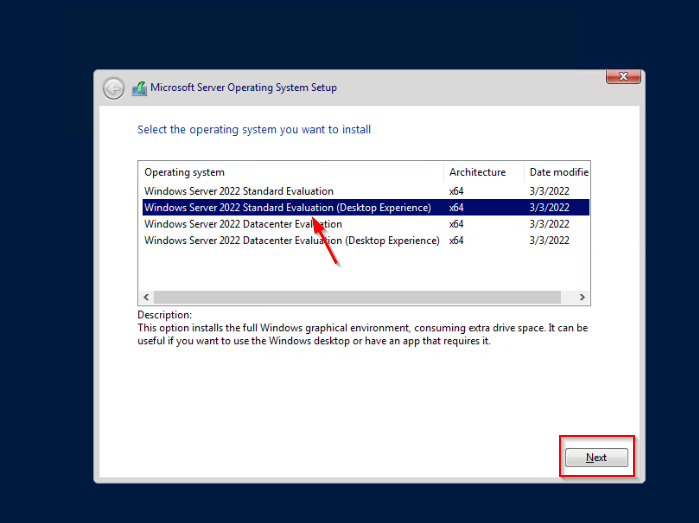Viewport: 699px width, 523px height.
Task: Choose Windows Server 2022 Datacenter Evaluation
Action: click(242, 224)
